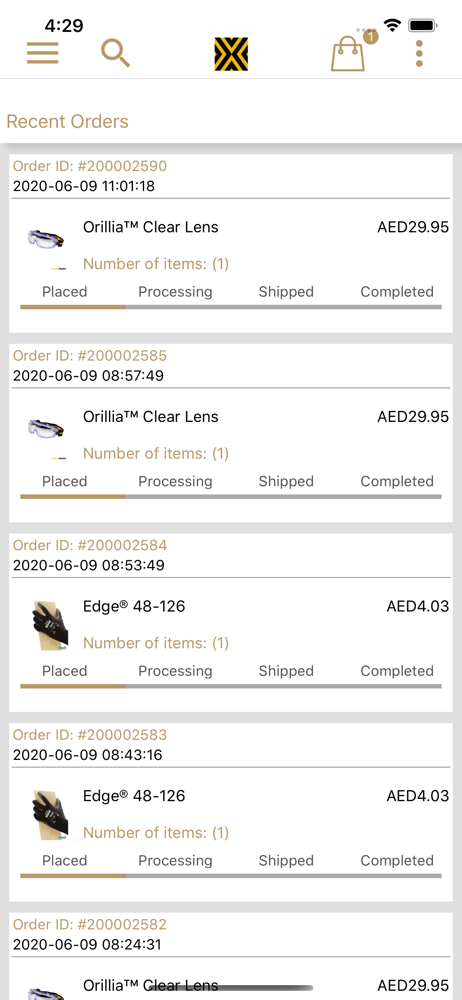Open gloves thumbnail in order #200002584
The image size is (462, 1000).
tap(50, 626)
